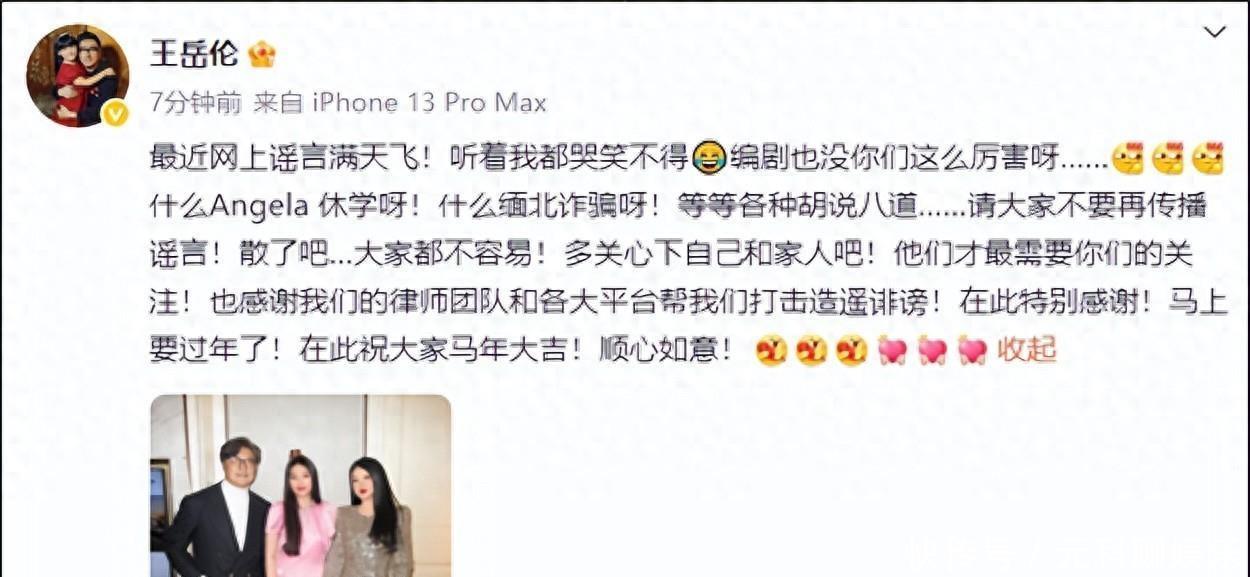
Task: Click the middle emoji after 这么厉害呀
Action: tap(1168, 158)
